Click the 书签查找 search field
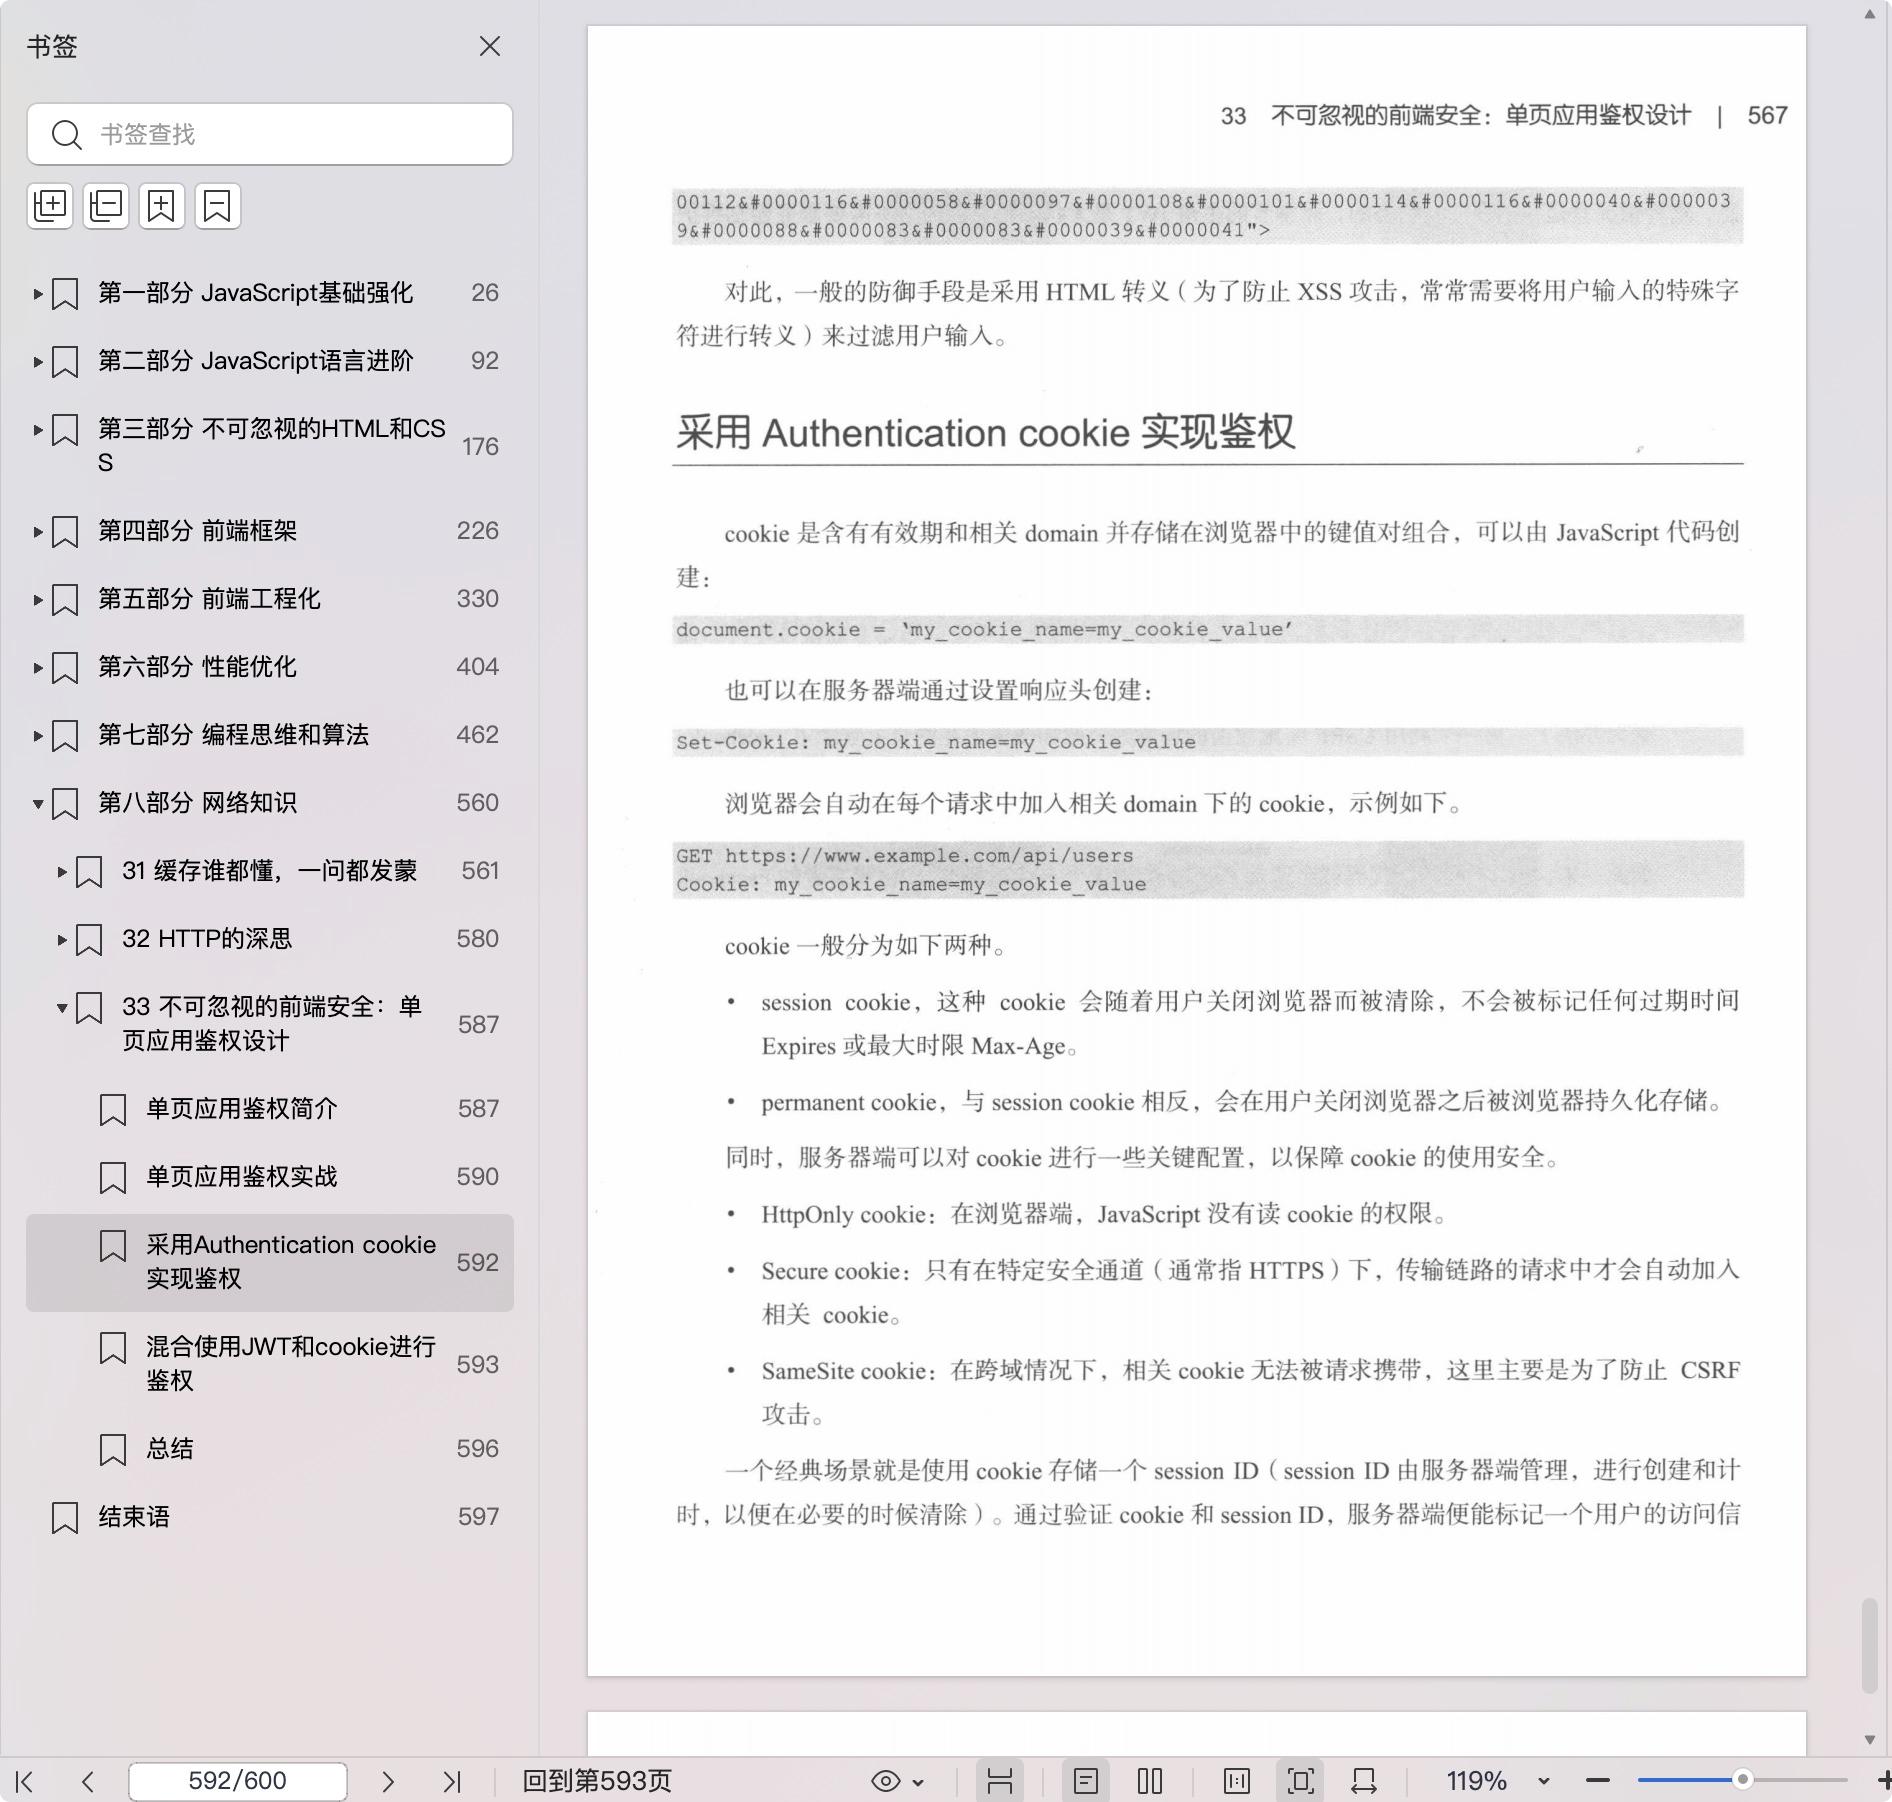This screenshot has width=1892, height=1802. (290, 134)
